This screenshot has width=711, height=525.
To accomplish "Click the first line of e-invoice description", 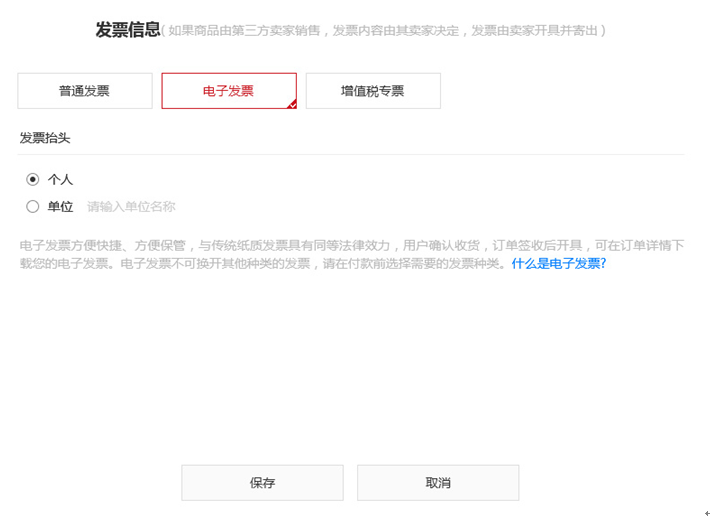I will click(x=351, y=245).
